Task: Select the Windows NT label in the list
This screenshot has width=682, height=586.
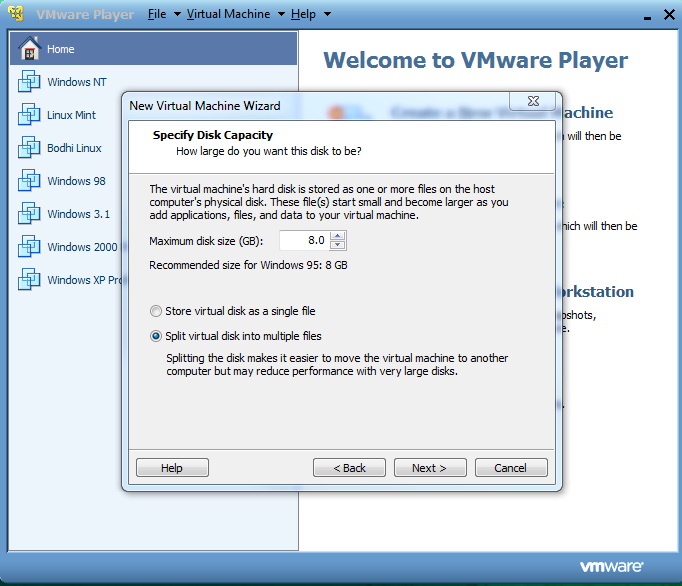Action: pos(77,82)
